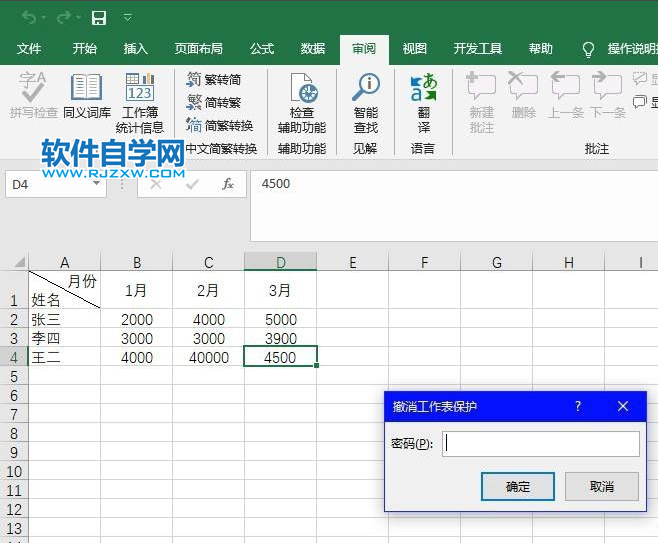Select the active cell with 4500
658x543 pixels.
click(x=280, y=357)
